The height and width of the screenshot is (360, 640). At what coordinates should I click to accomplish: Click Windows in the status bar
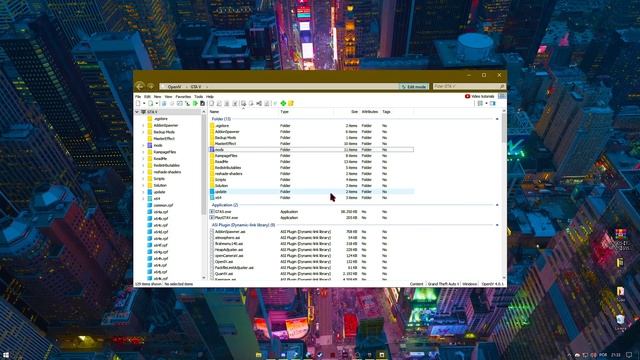click(469, 284)
